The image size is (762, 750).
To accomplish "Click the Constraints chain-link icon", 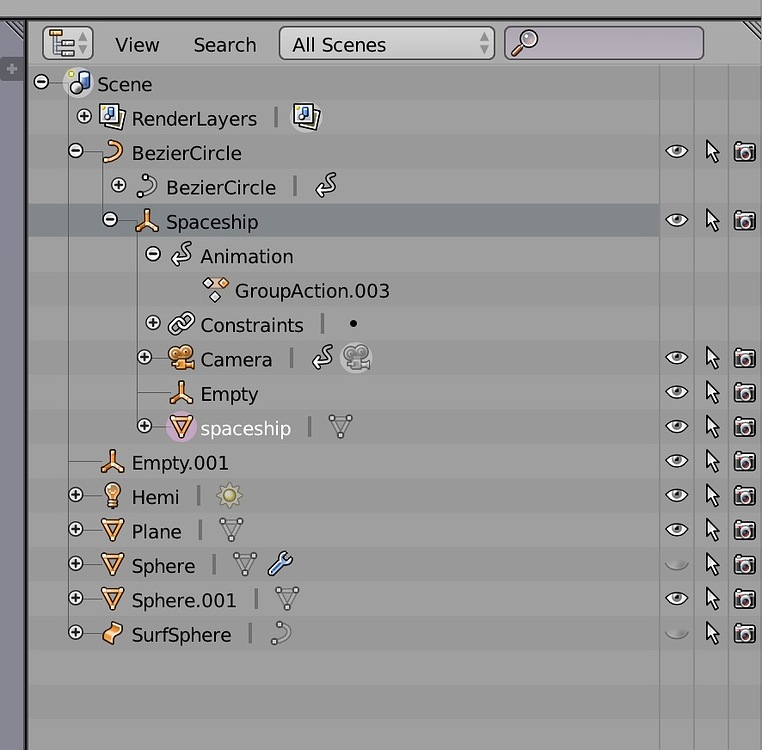I will [x=181, y=324].
